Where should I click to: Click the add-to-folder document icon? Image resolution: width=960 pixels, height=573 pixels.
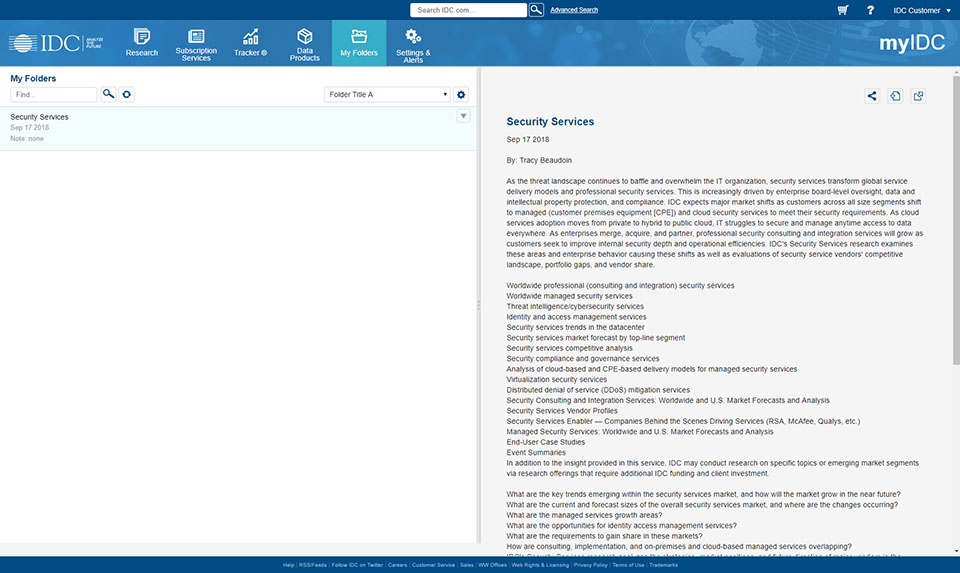pos(895,96)
